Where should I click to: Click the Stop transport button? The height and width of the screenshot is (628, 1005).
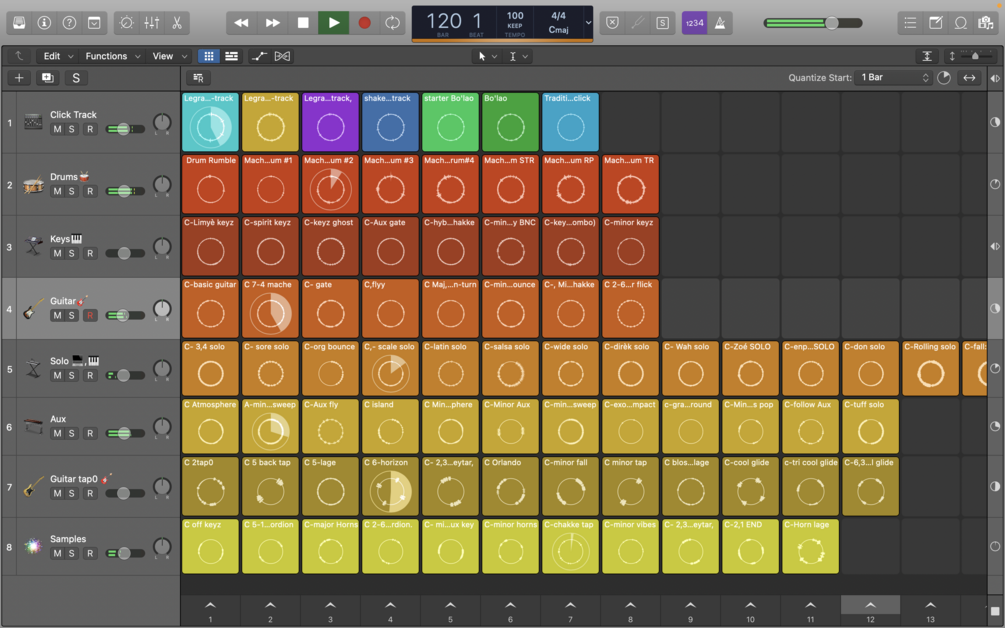tap(303, 23)
